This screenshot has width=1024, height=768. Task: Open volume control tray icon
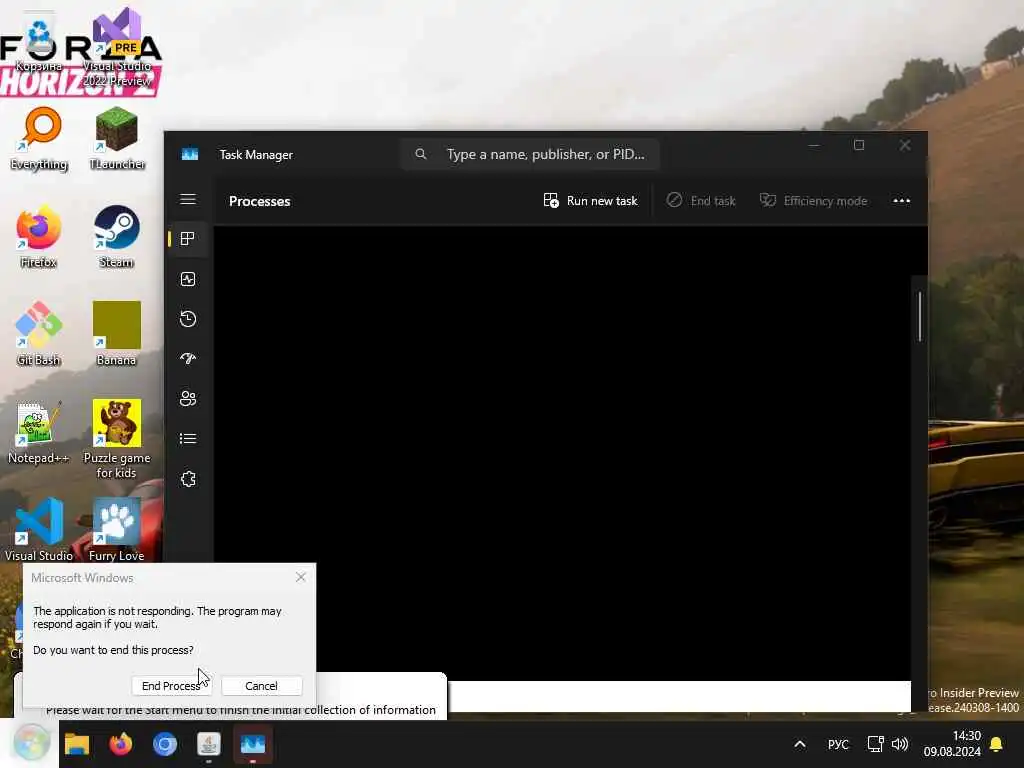(900, 744)
